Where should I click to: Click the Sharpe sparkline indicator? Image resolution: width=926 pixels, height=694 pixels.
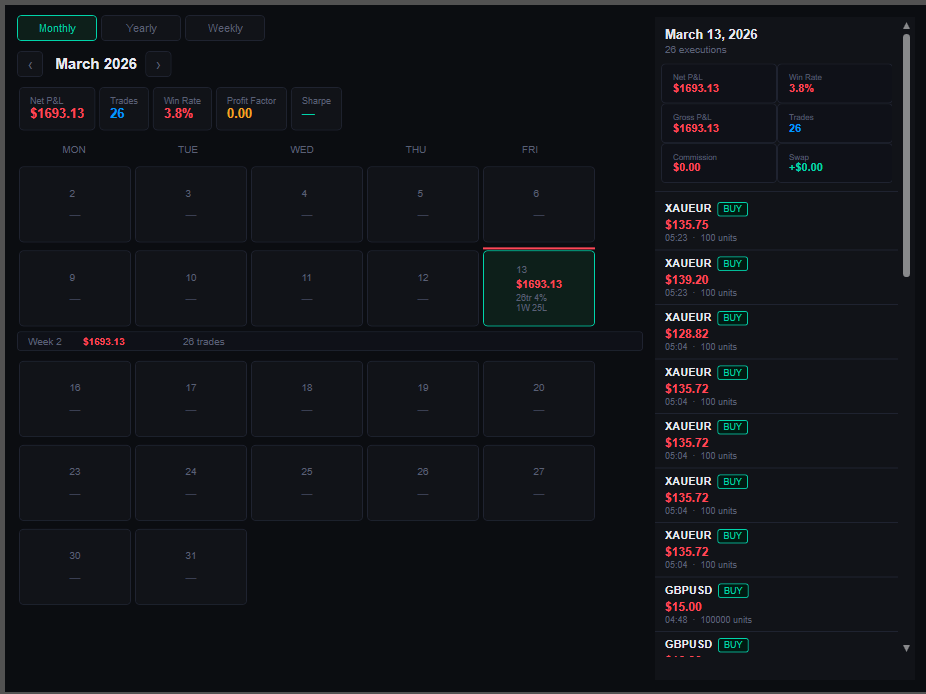click(x=316, y=108)
